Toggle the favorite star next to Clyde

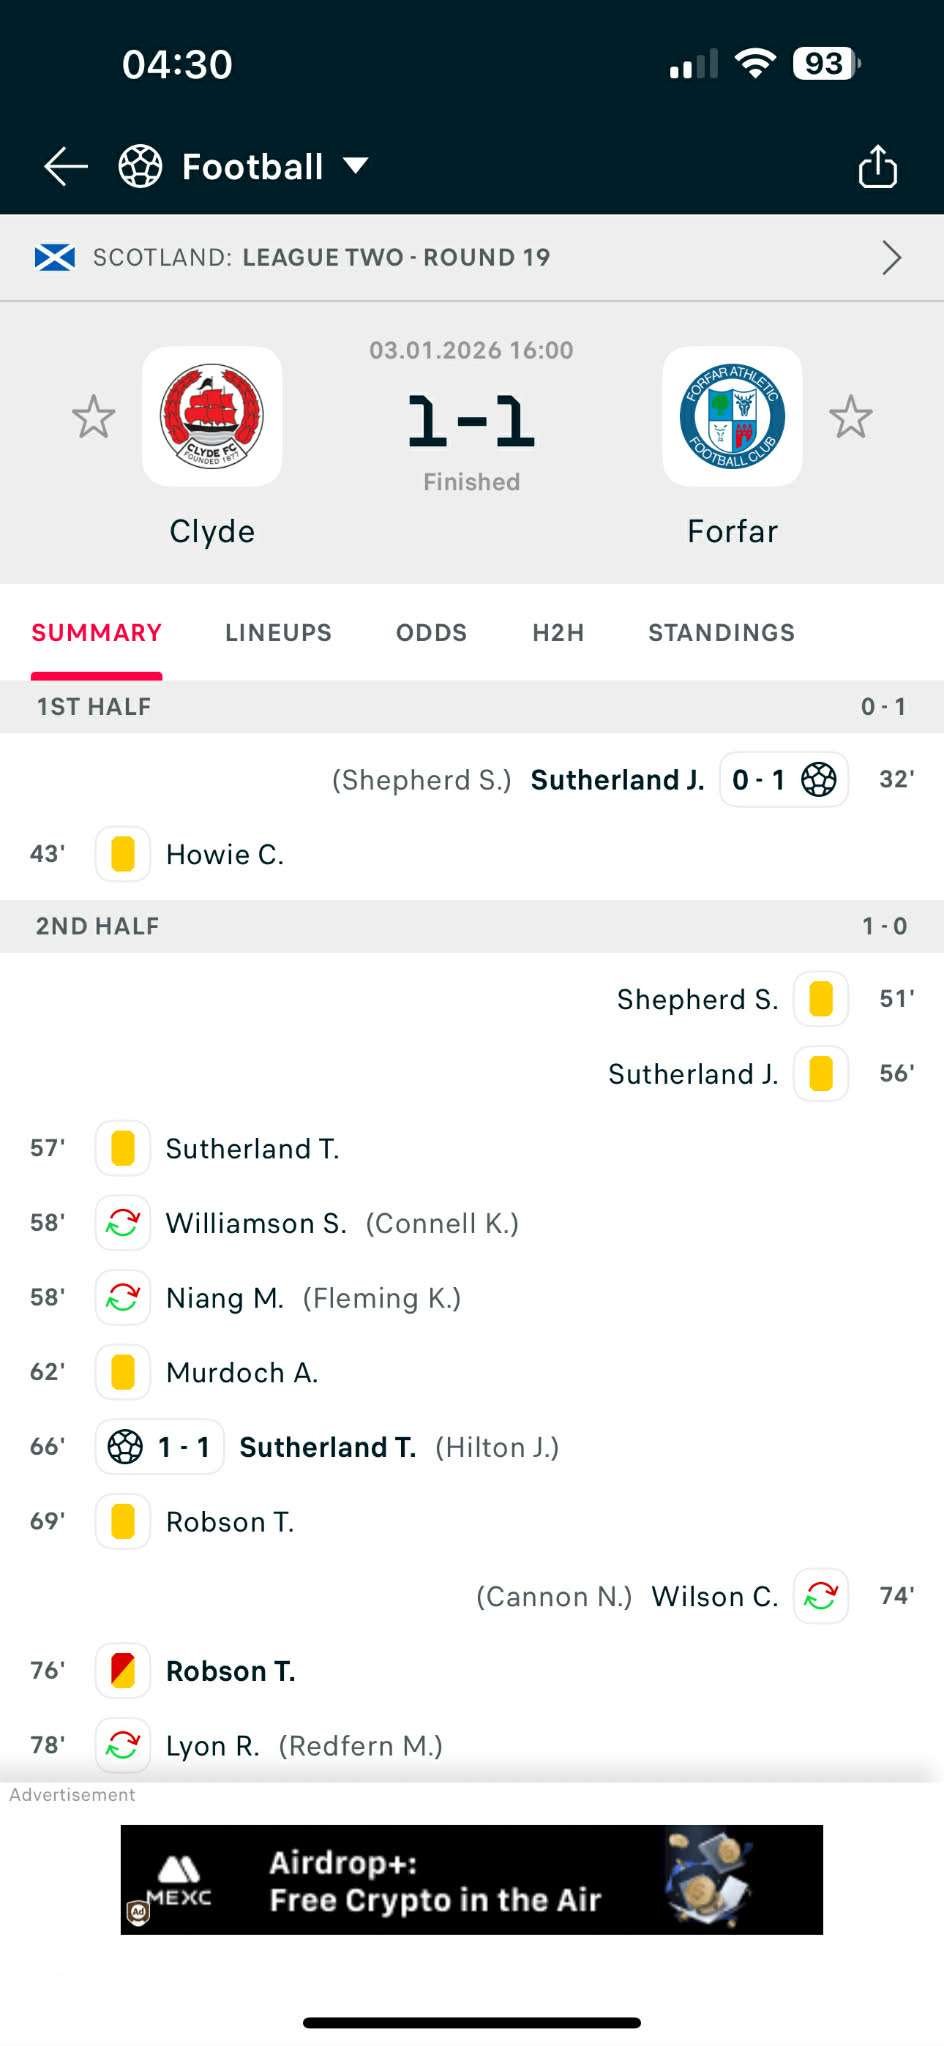click(x=93, y=417)
